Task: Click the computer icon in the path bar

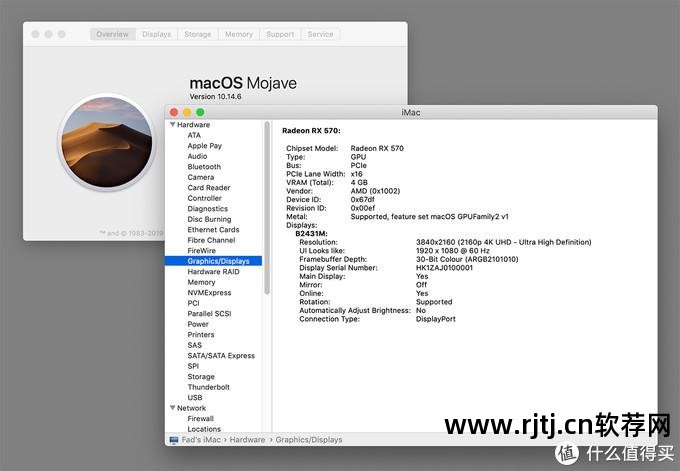Action: 174,440
